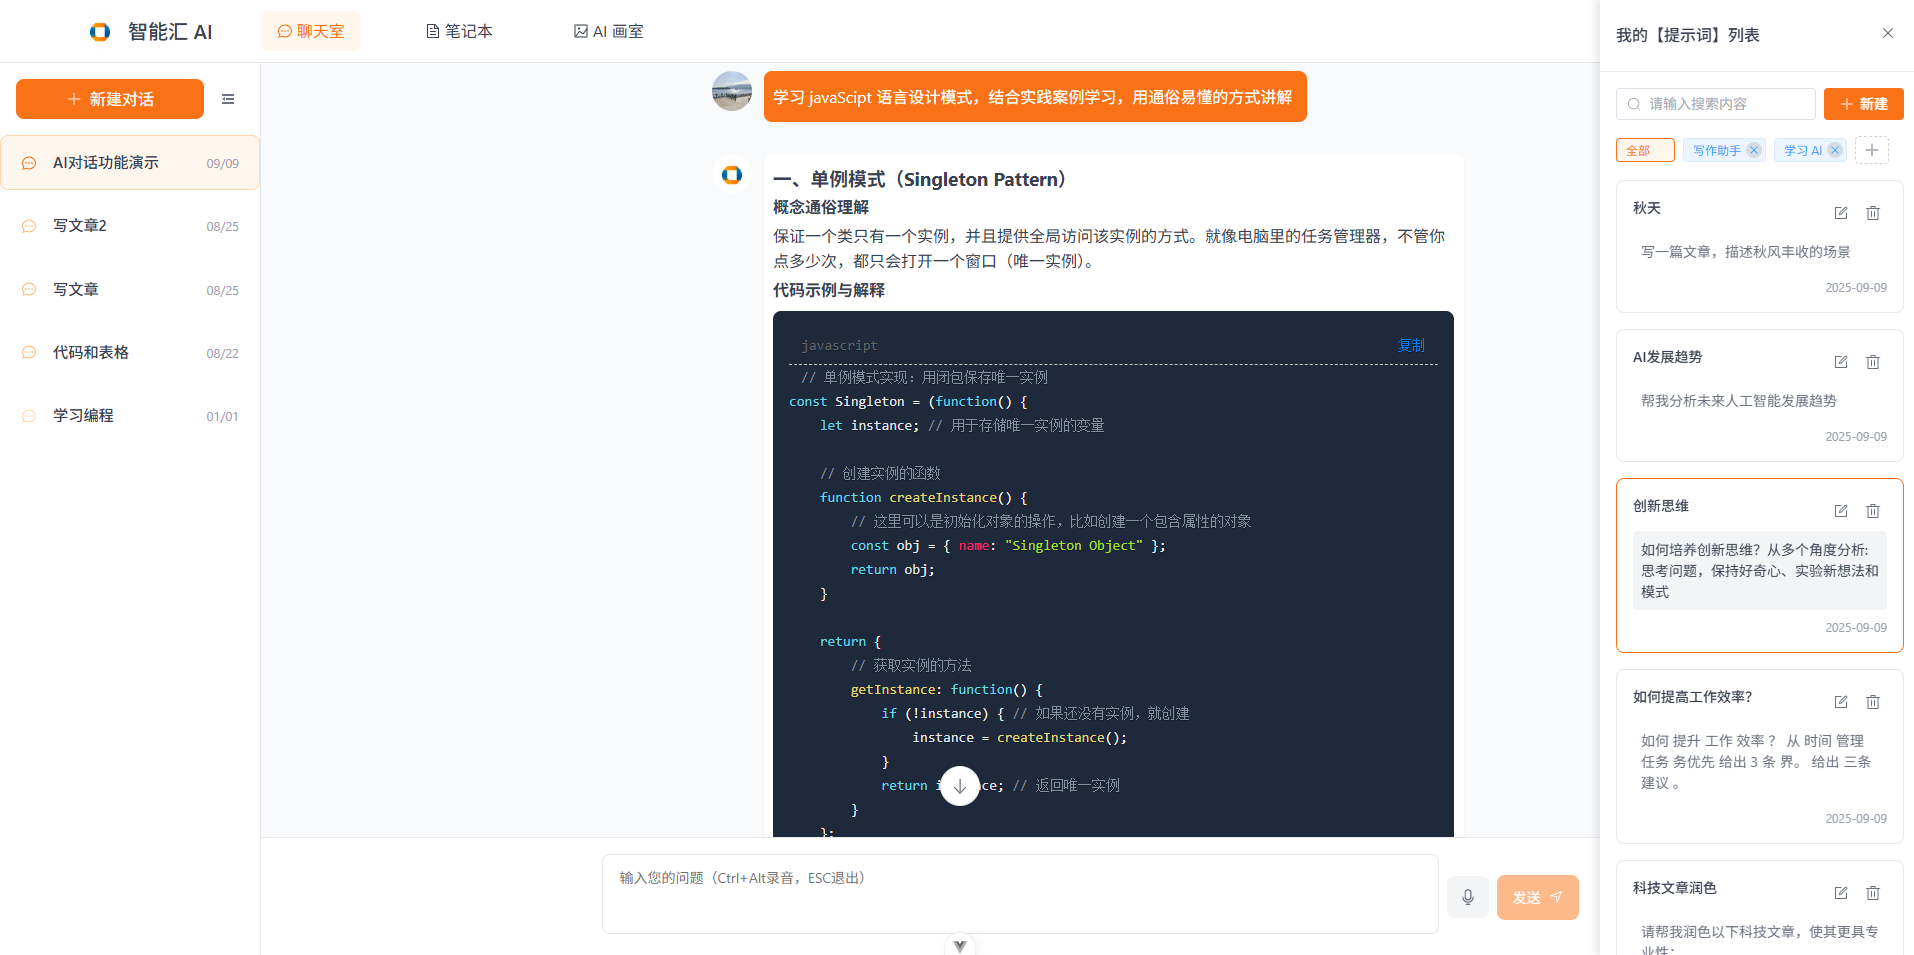Select the microphone voice input icon
1914x955 pixels.
(1467, 897)
